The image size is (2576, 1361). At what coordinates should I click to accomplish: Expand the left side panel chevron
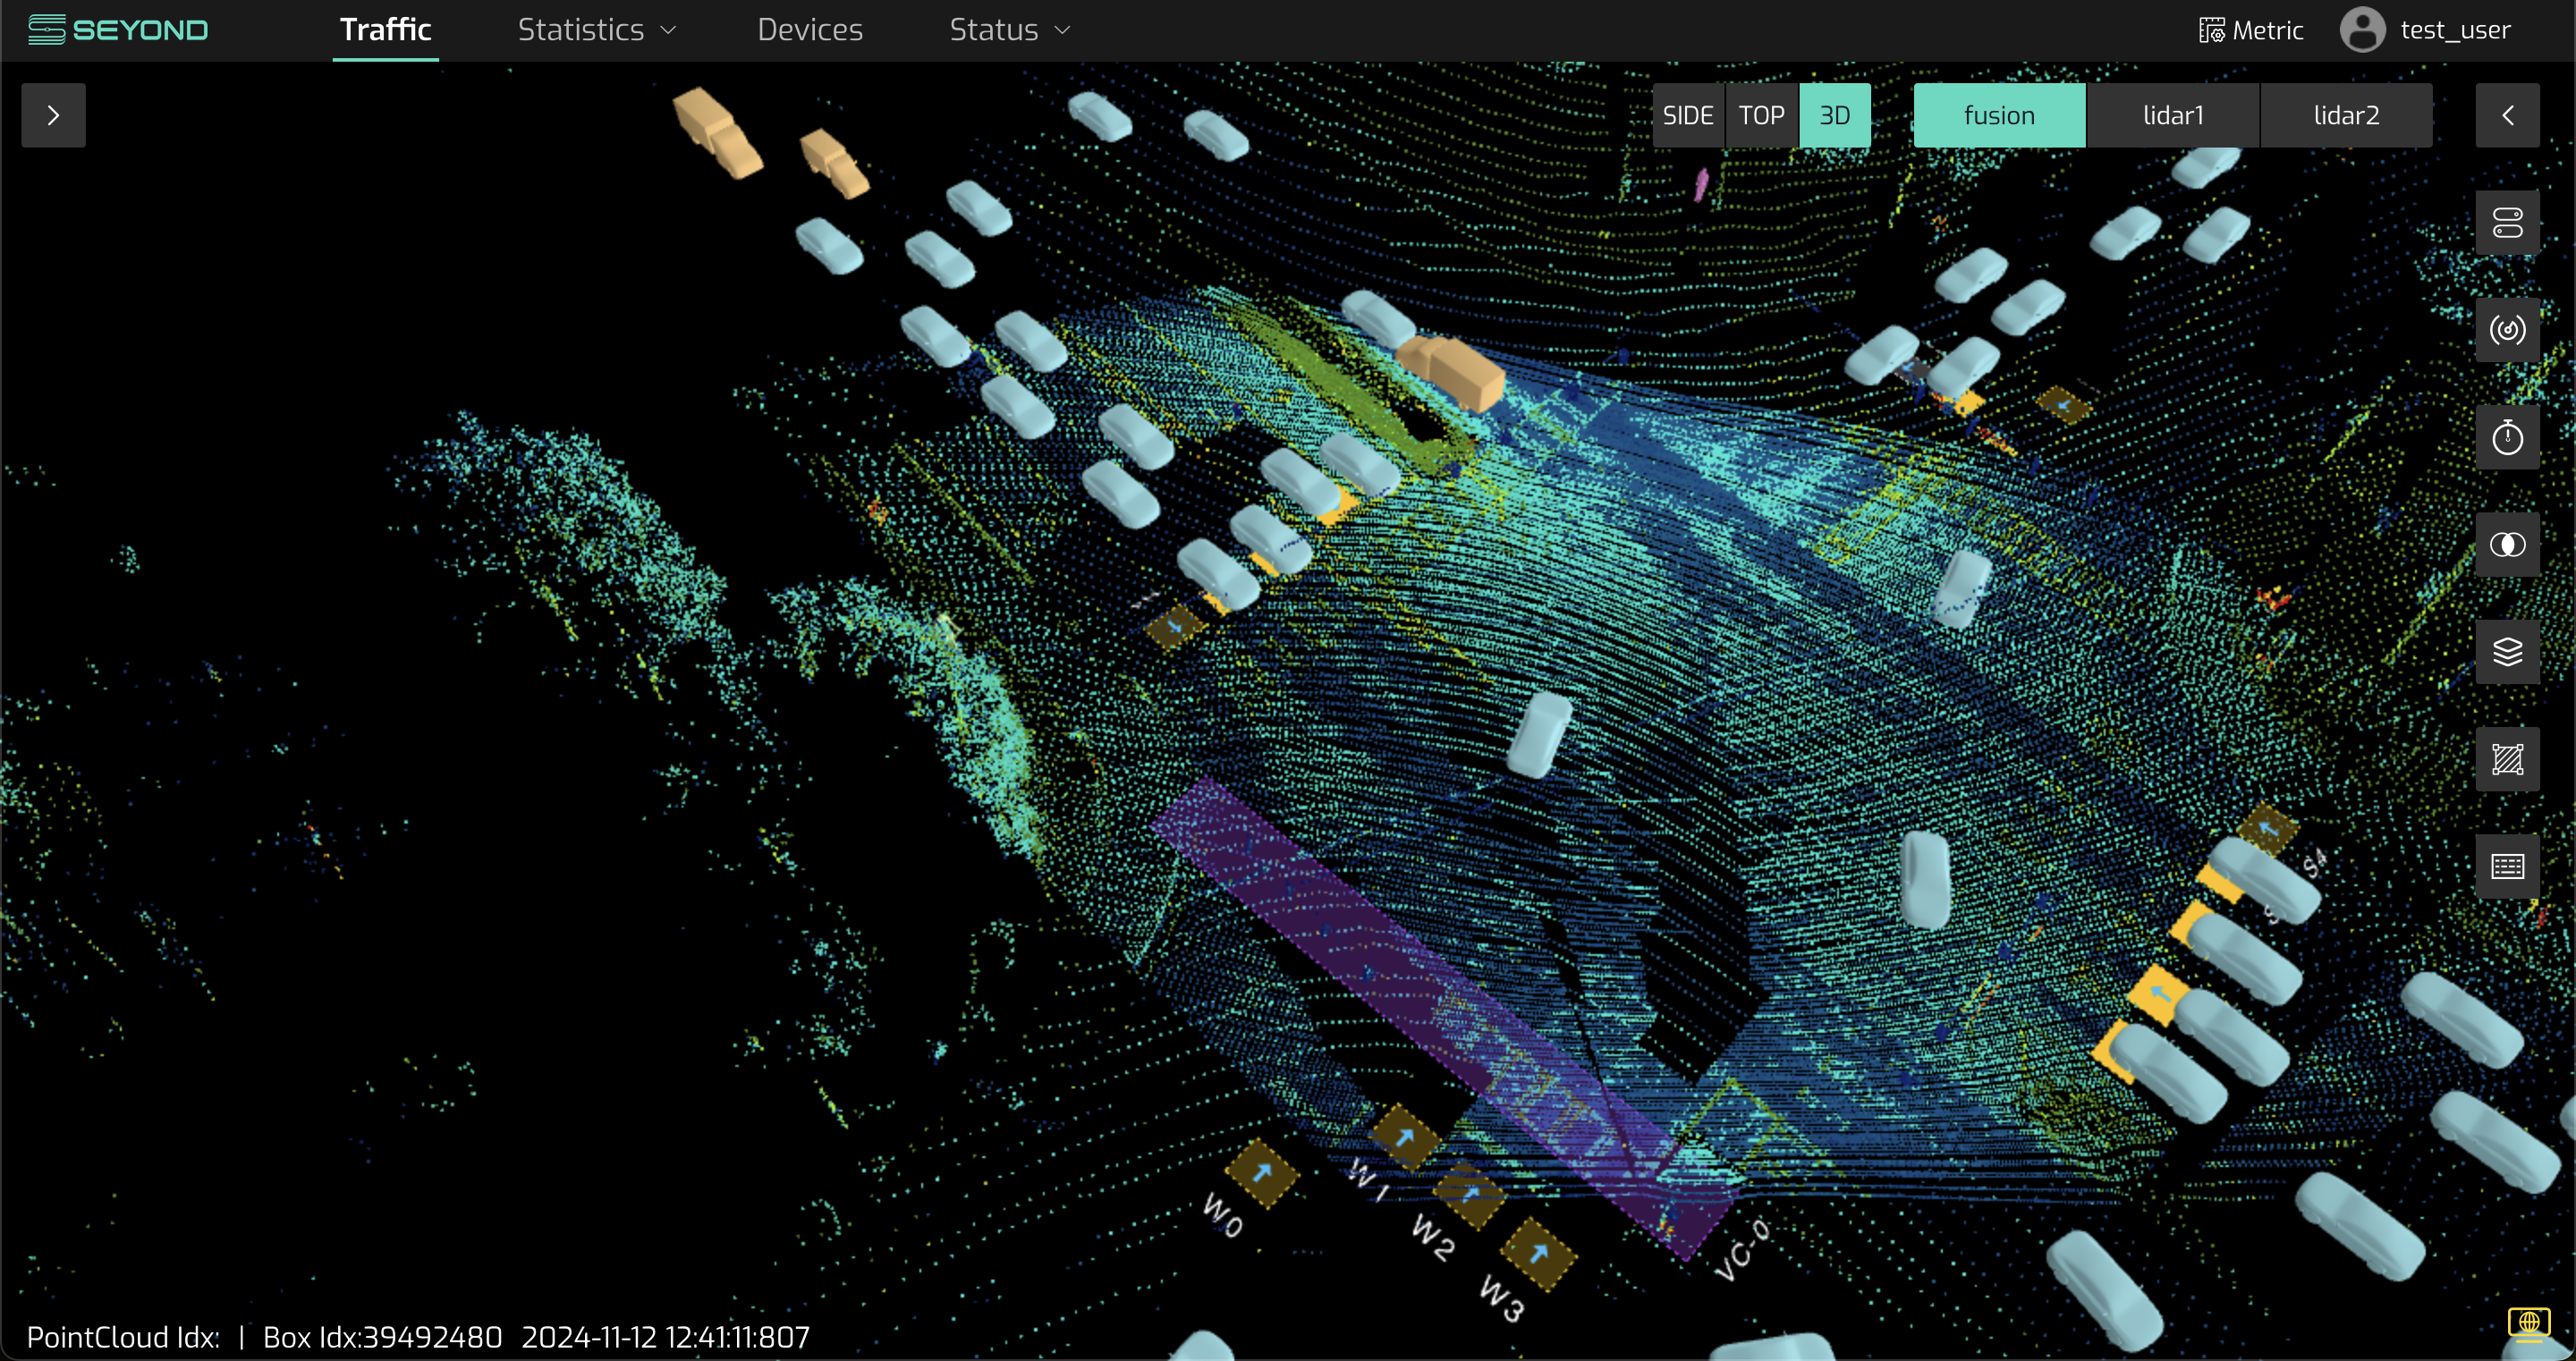click(53, 116)
